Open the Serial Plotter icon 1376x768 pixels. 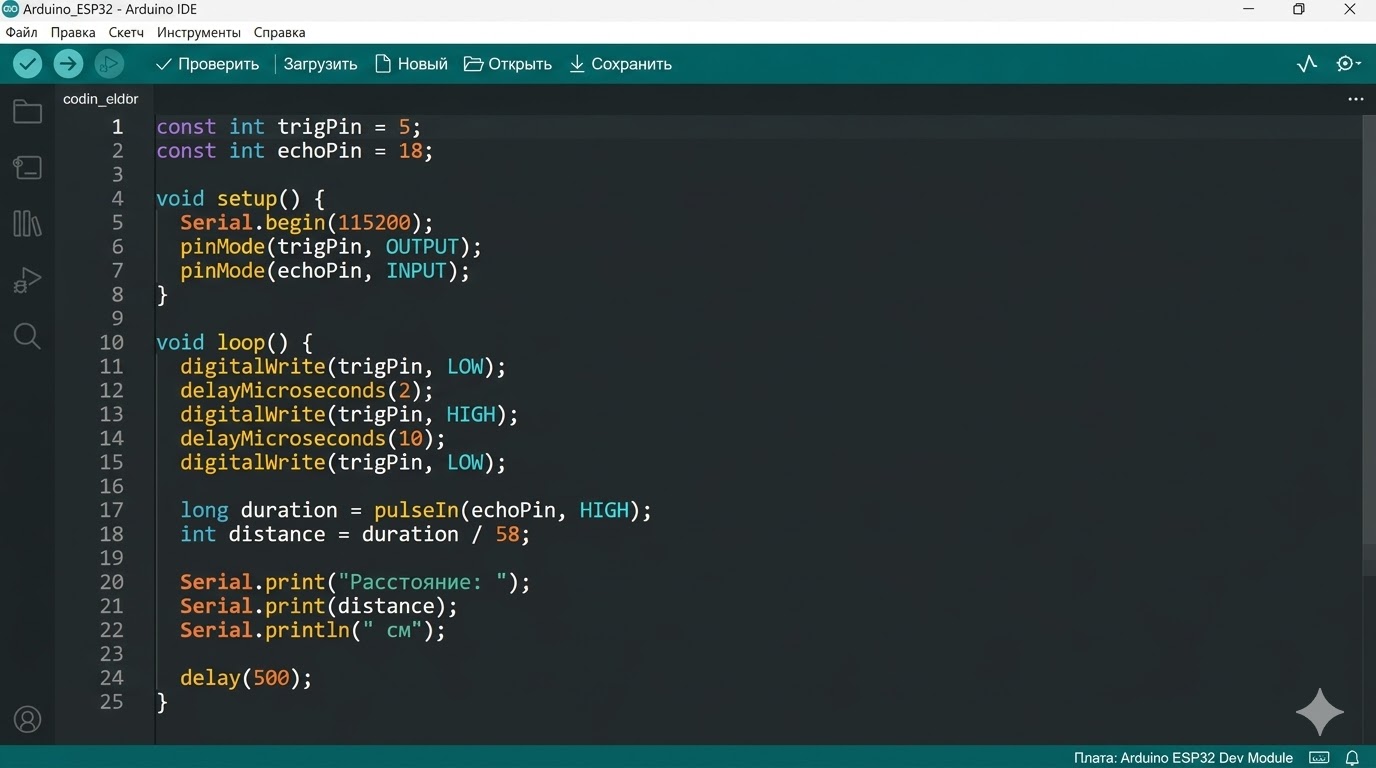[x=1306, y=63]
